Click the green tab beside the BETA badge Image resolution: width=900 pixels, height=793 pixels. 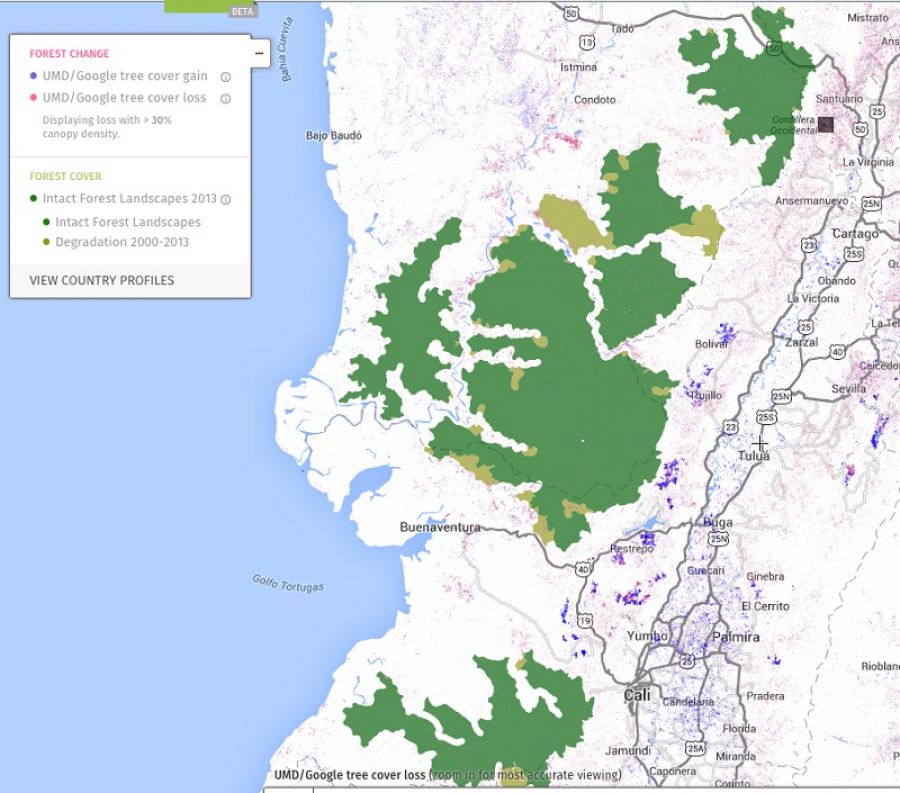pos(196,6)
